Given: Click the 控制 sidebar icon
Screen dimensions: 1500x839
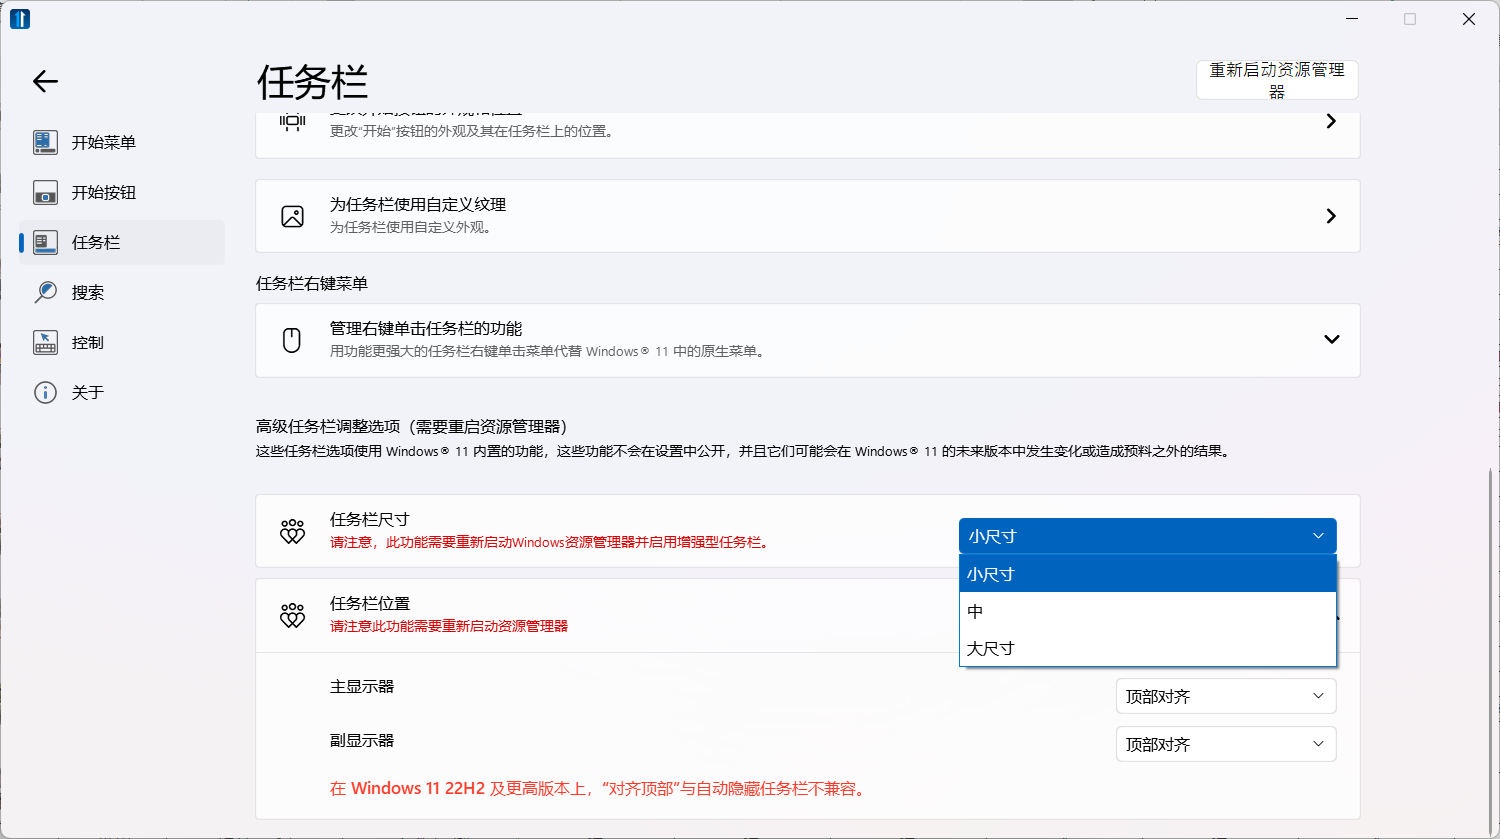Looking at the screenshot, I should (45, 342).
